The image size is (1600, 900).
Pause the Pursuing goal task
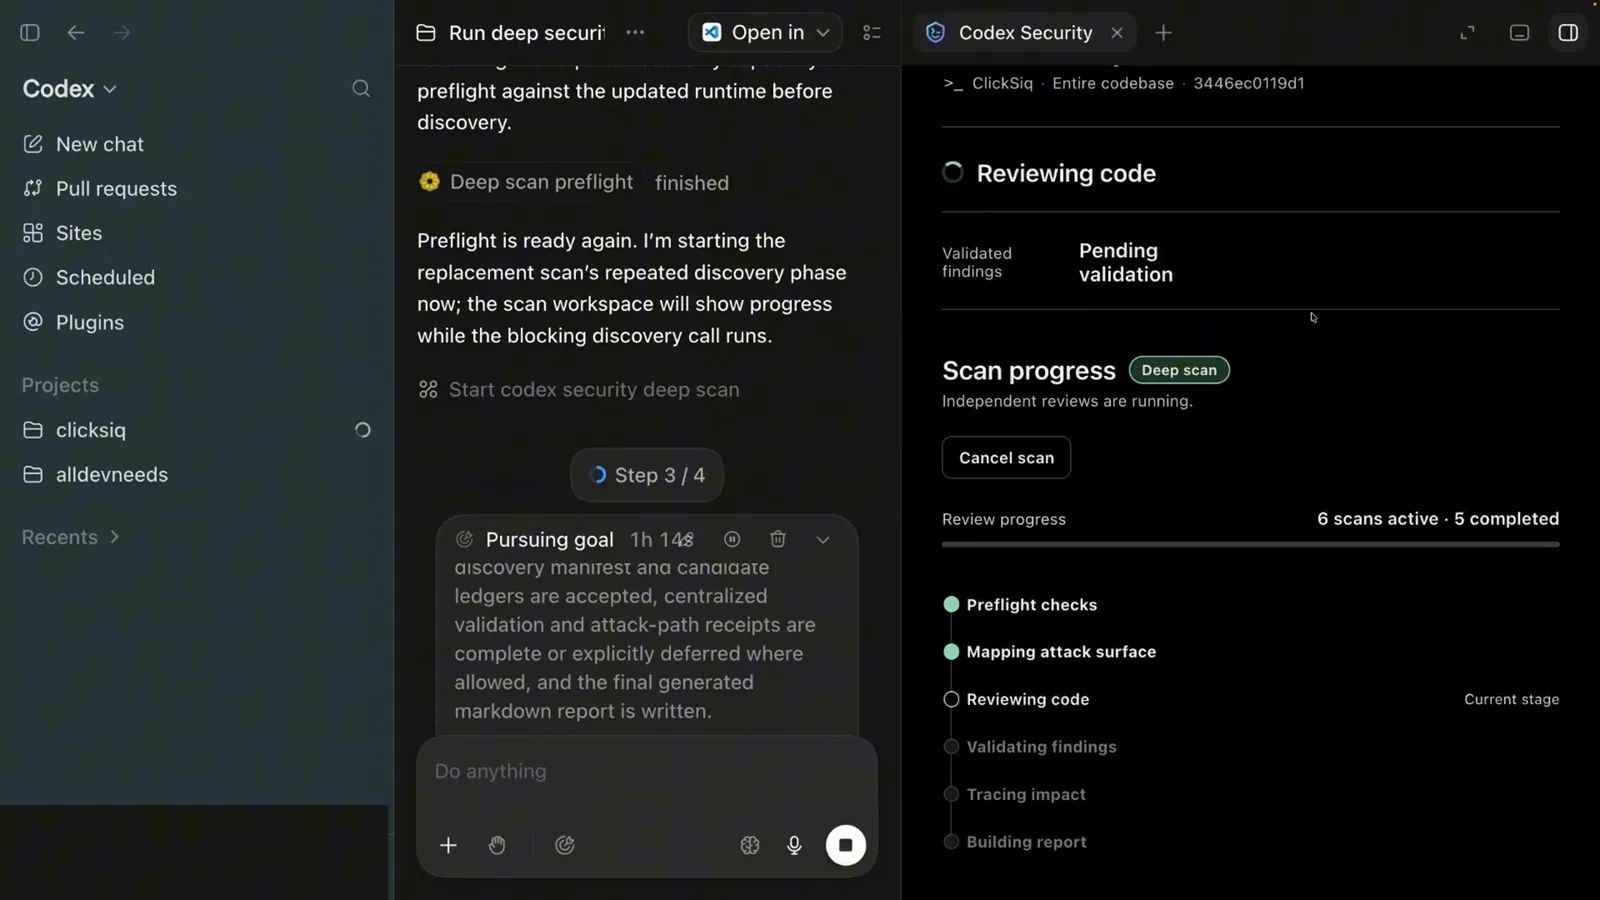pos(732,539)
